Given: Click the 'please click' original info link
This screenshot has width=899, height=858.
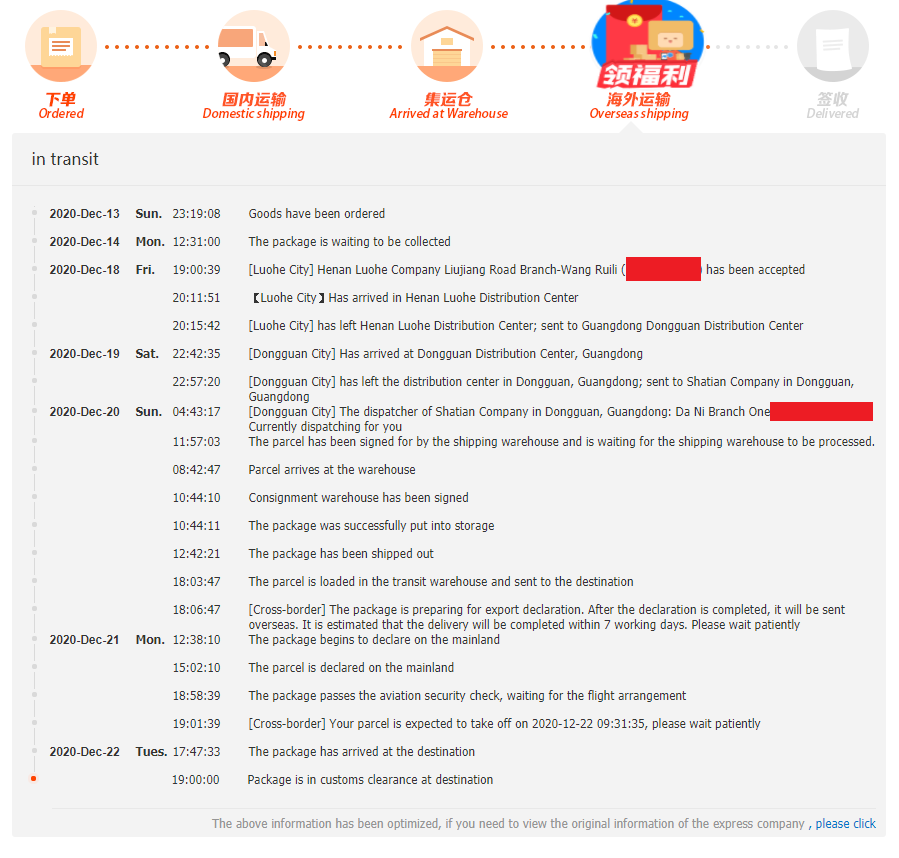Looking at the screenshot, I should [x=845, y=824].
